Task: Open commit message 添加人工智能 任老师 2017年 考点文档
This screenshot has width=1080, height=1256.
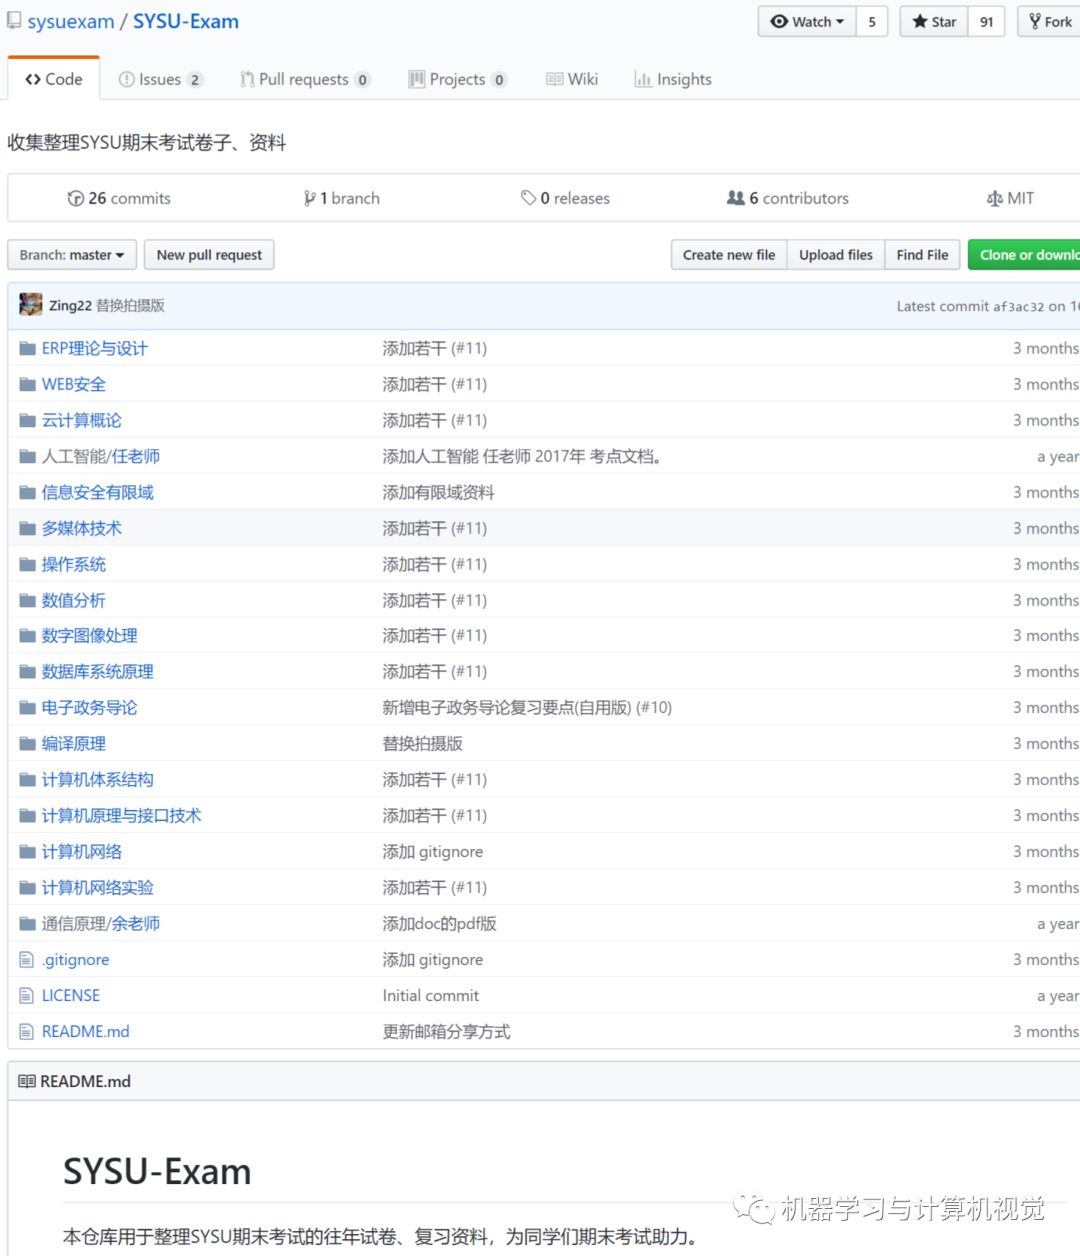Action: coord(522,456)
